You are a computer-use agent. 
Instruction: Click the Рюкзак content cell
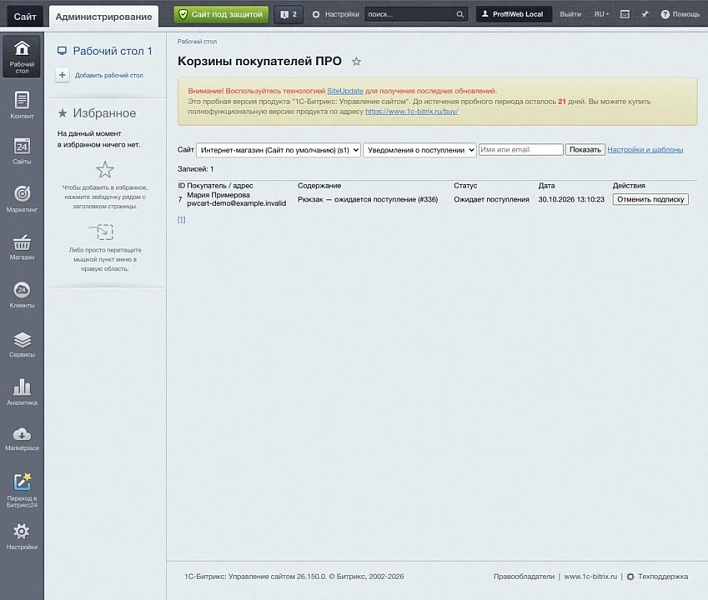tap(368, 199)
